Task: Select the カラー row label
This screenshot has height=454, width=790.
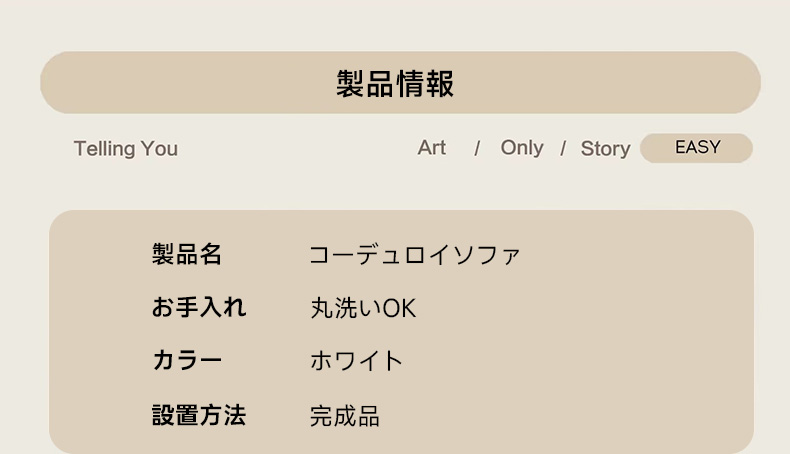Action: click(x=187, y=361)
